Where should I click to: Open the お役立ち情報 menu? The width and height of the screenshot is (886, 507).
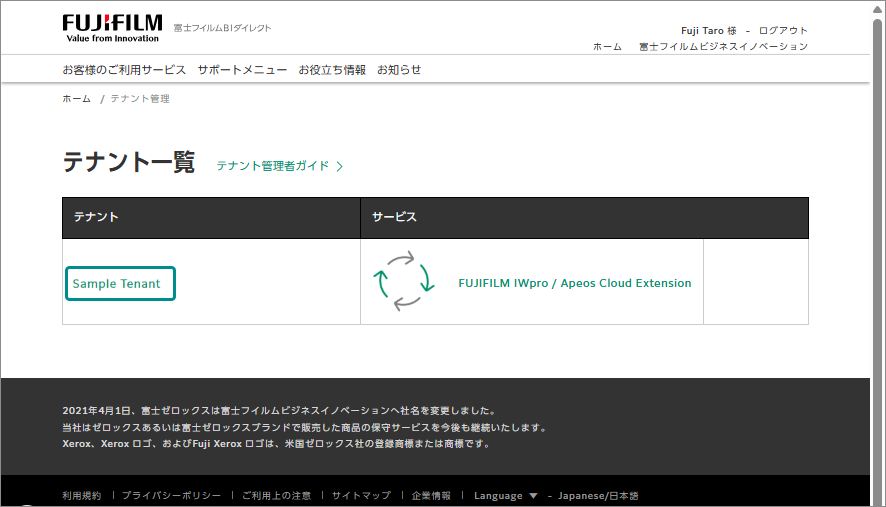click(x=332, y=70)
